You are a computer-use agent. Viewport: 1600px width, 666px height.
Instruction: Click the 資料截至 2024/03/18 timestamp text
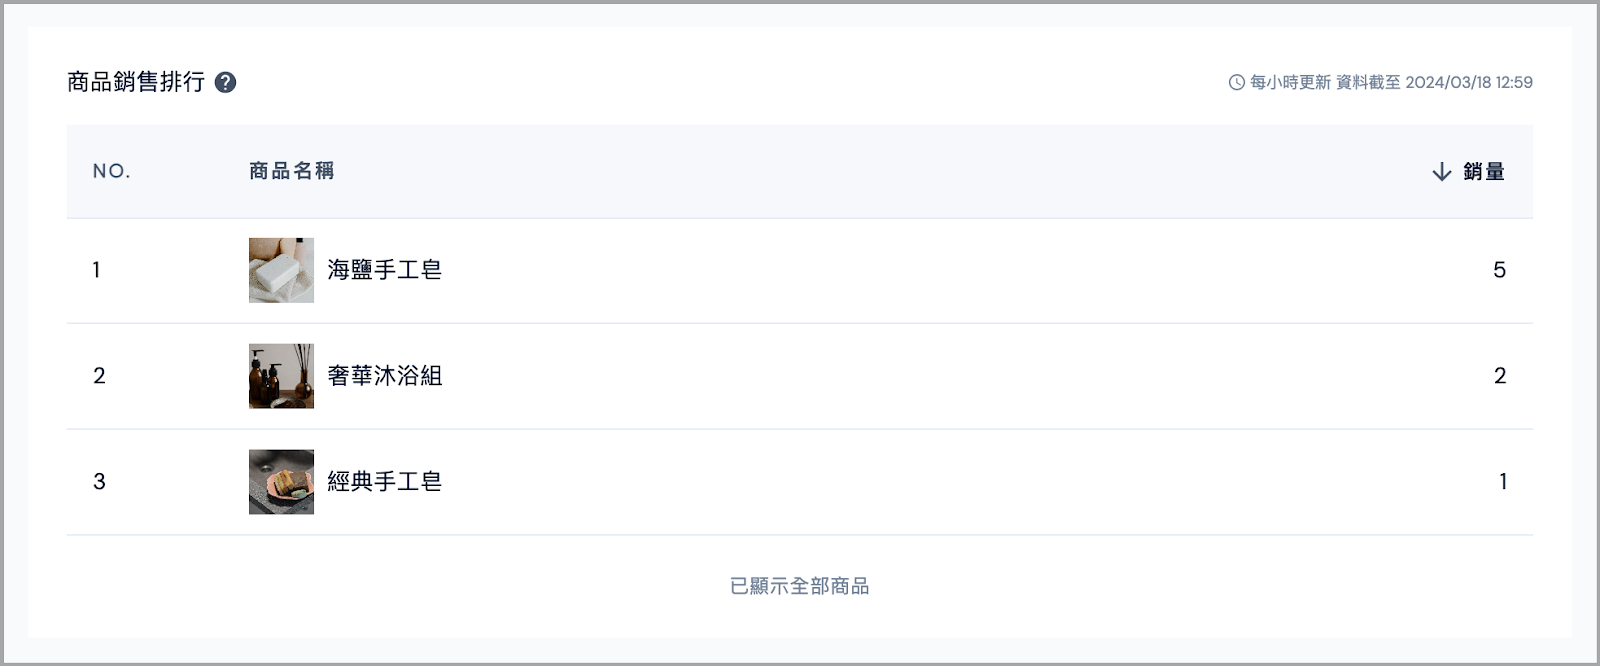(x=1434, y=82)
